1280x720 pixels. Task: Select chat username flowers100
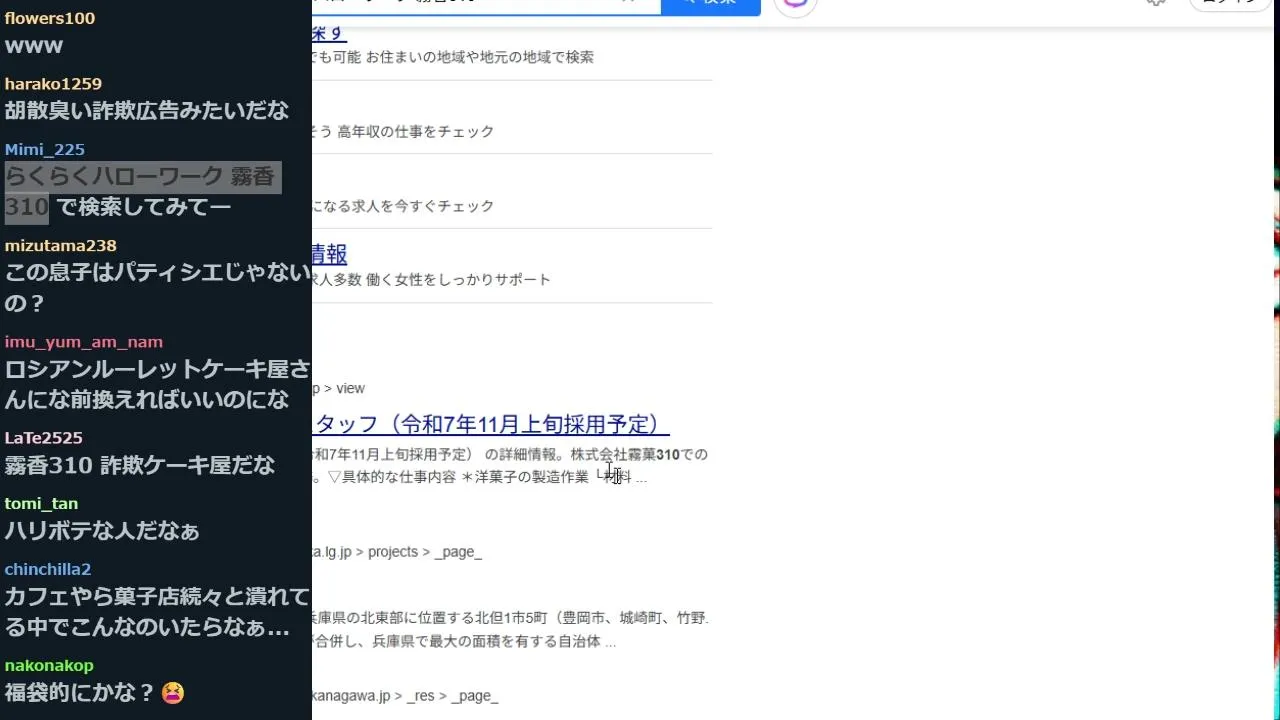point(50,18)
